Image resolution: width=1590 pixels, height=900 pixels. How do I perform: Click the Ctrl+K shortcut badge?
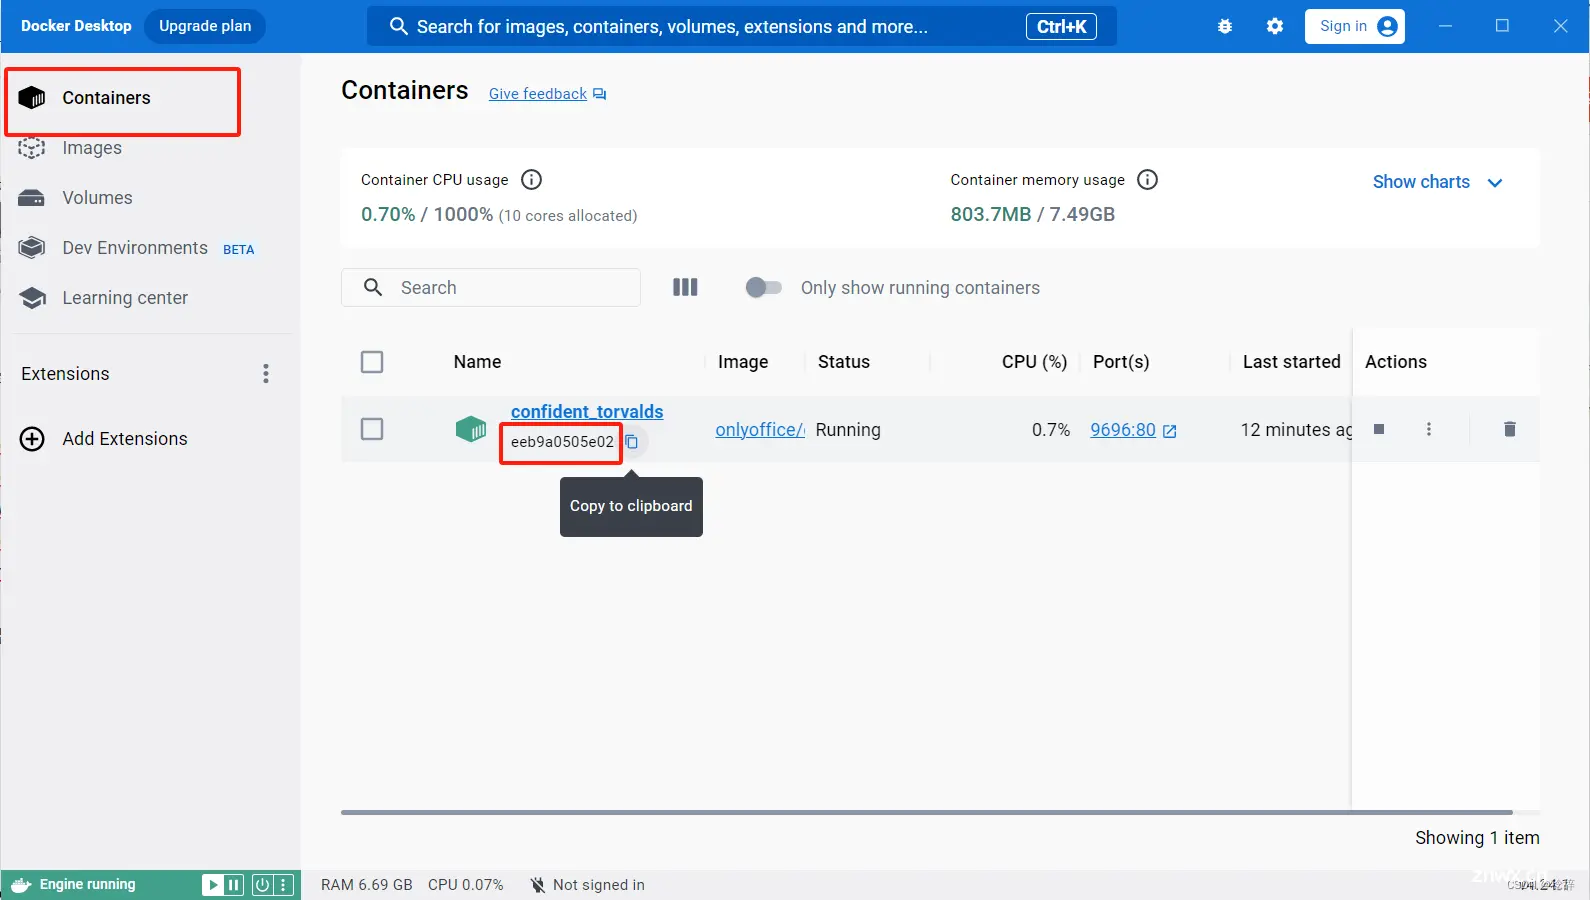(x=1061, y=27)
